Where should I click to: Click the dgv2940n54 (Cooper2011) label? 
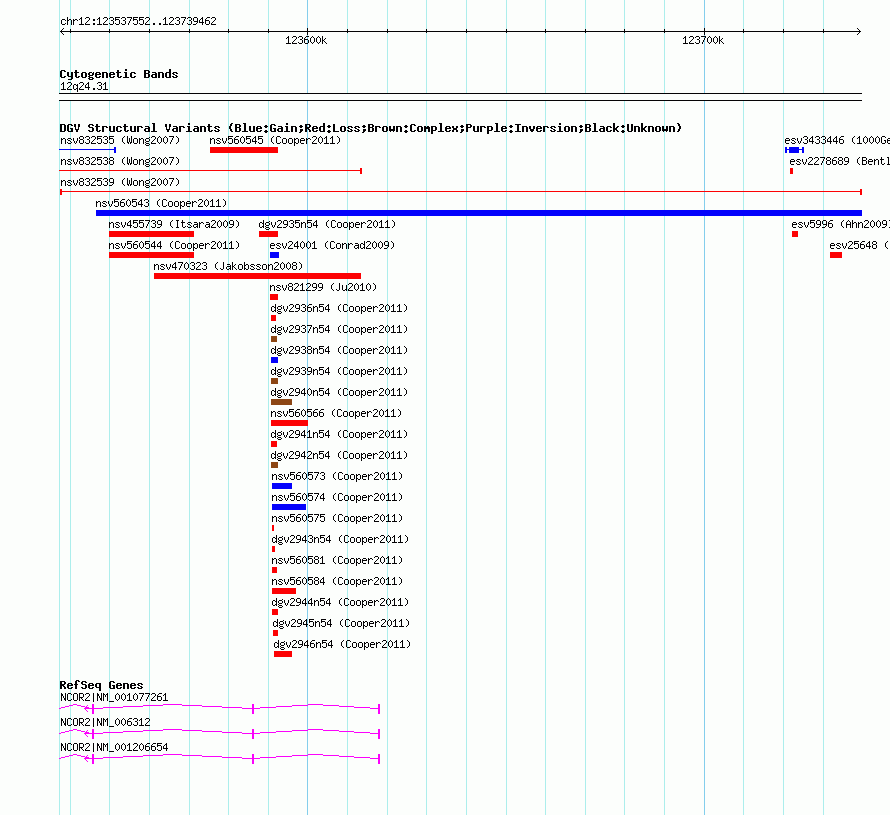(x=339, y=392)
